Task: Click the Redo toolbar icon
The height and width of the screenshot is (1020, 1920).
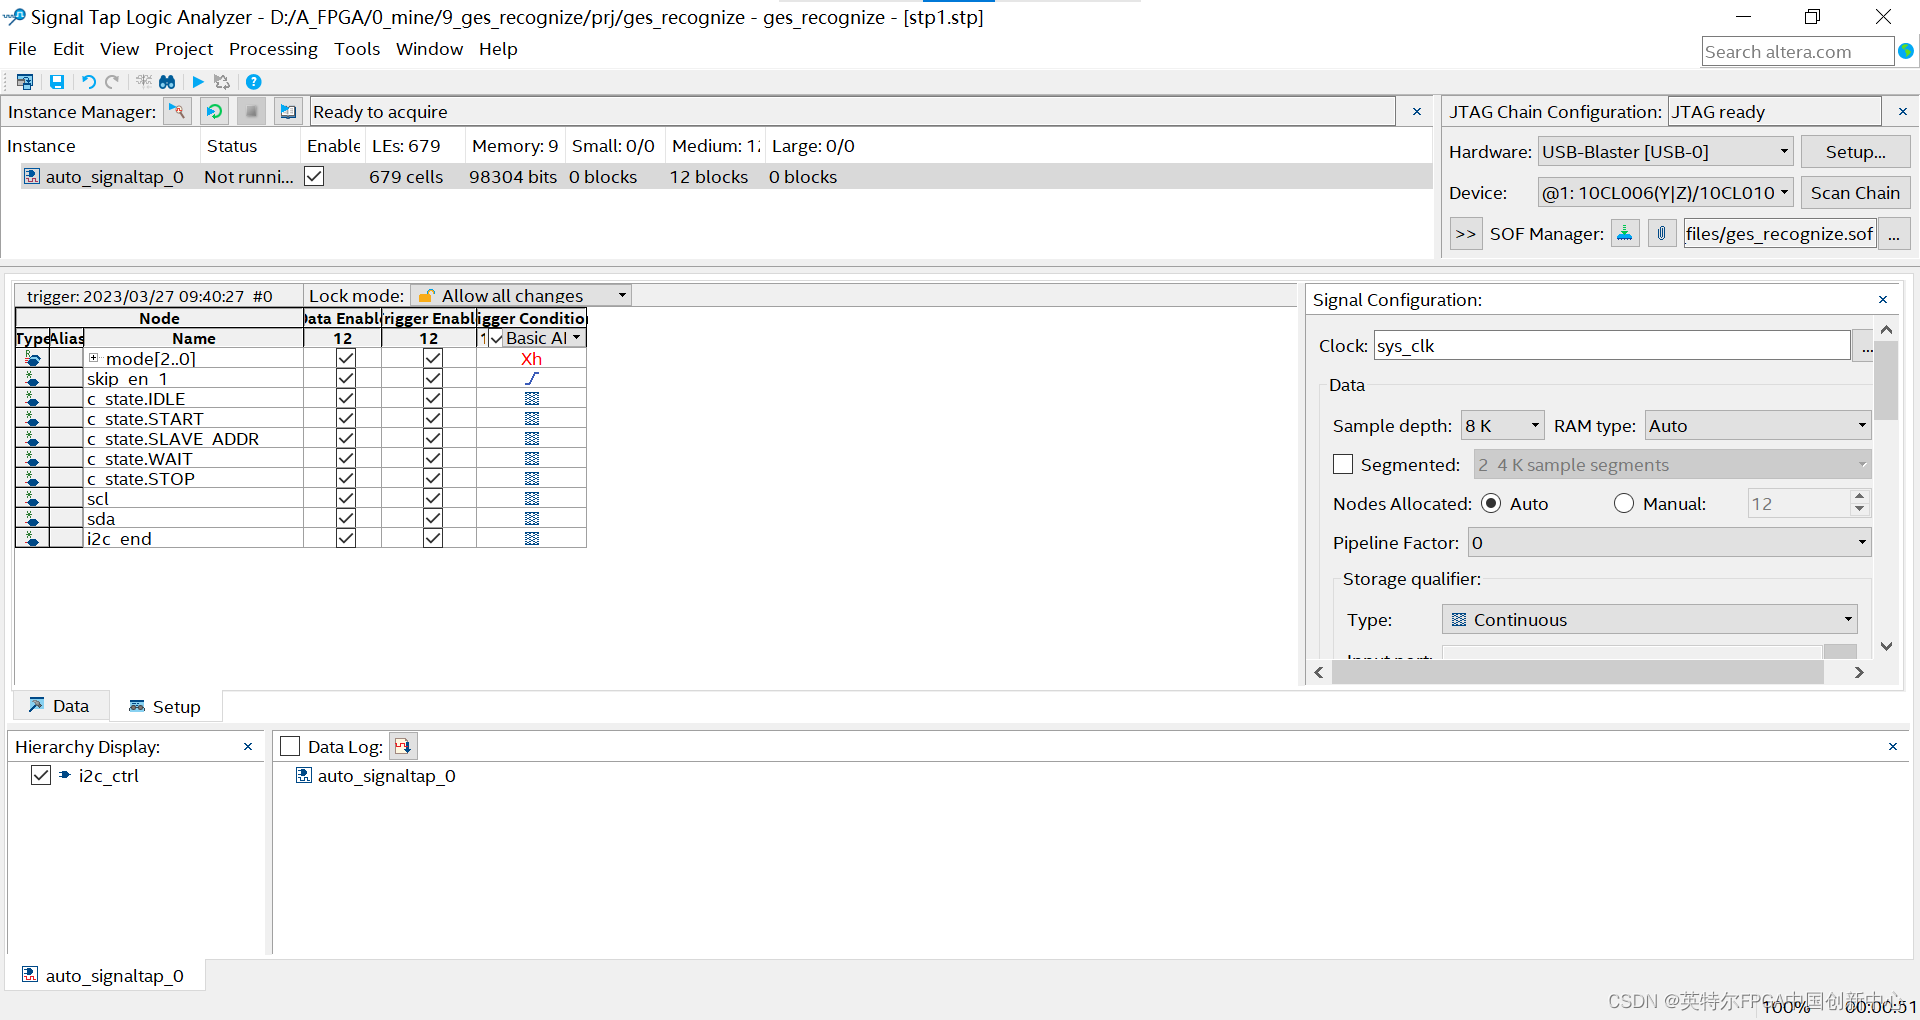Action: (112, 82)
